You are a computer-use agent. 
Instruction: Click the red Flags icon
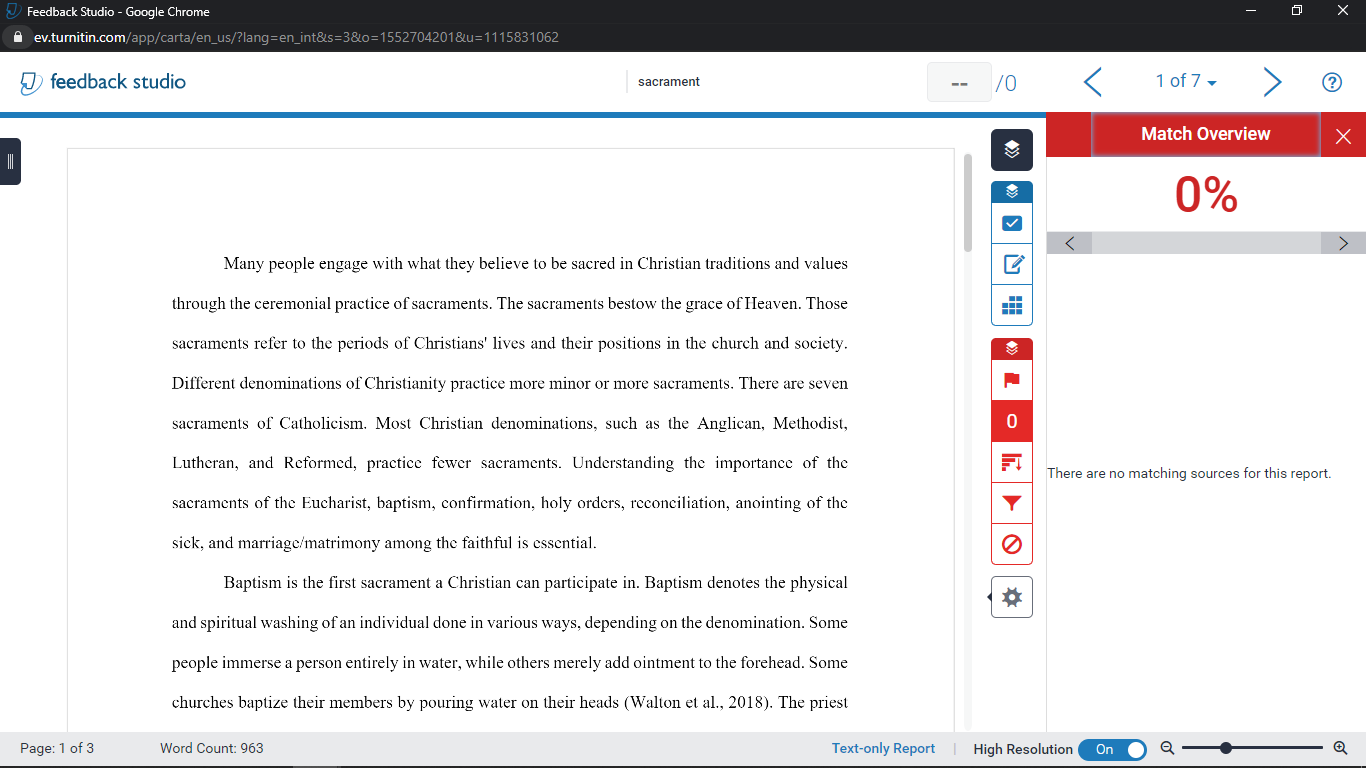click(x=1011, y=380)
